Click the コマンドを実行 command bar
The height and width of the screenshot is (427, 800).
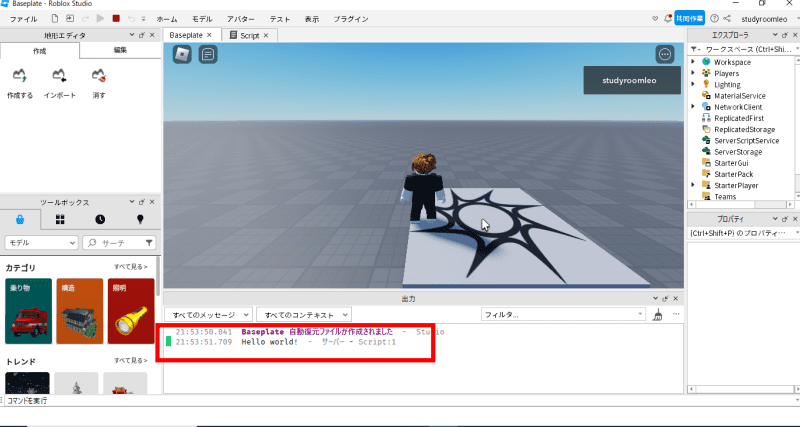click(x=400, y=401)
